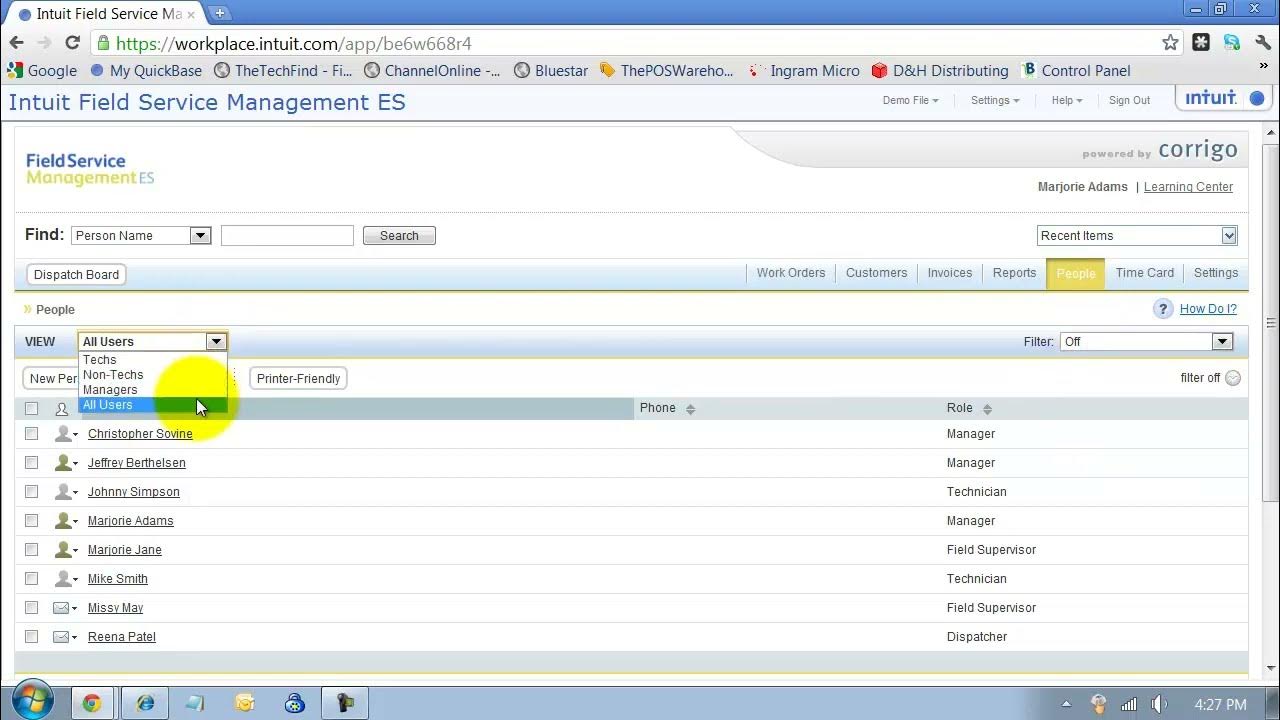Open the top Settings dropdown menu
1280x720 pixels.
tap(995, 100)
